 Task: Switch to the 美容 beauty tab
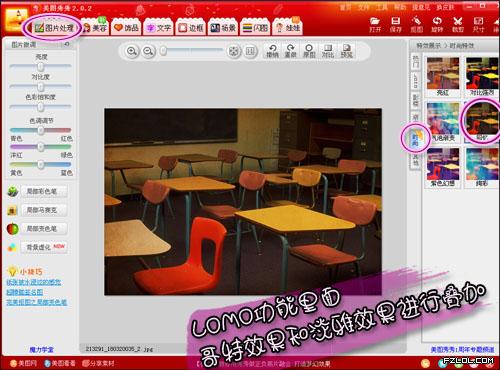click(95, 27)
